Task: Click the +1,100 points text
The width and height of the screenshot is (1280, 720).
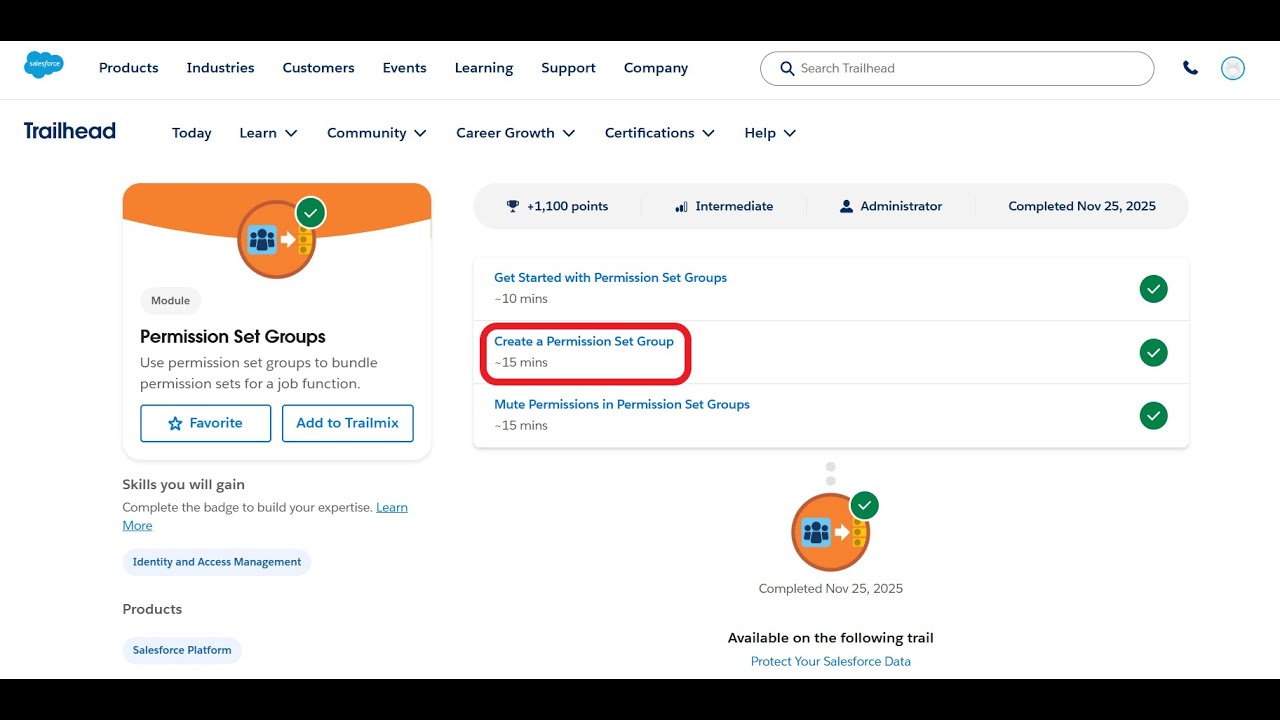Action: pyautogui.click(x=568, y=206)
